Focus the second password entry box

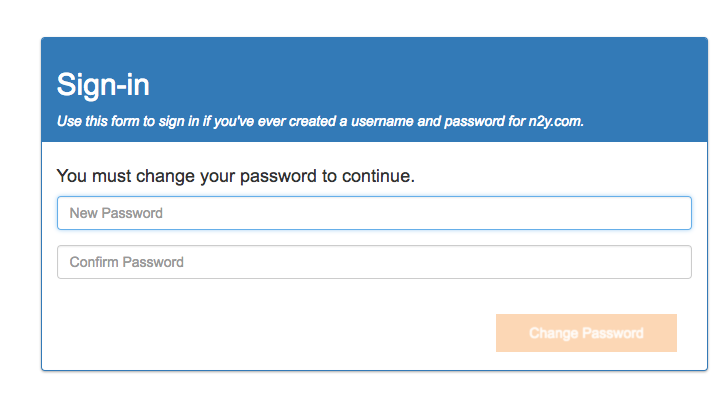click(x=374, y=262)
